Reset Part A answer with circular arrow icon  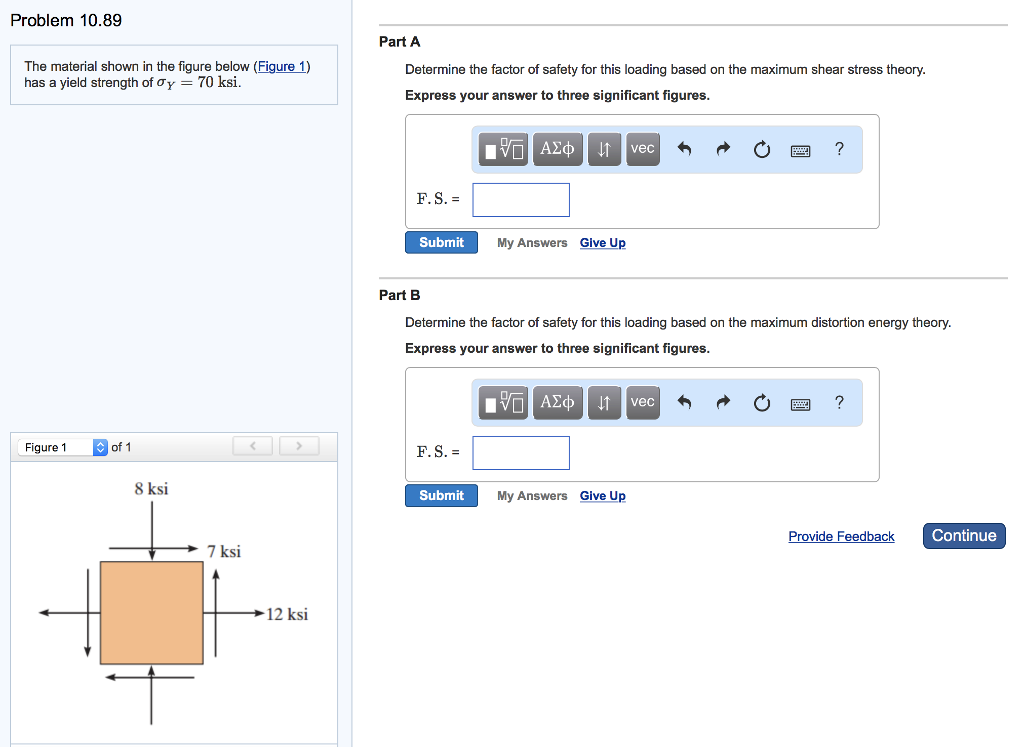click(x=761, y=149)
